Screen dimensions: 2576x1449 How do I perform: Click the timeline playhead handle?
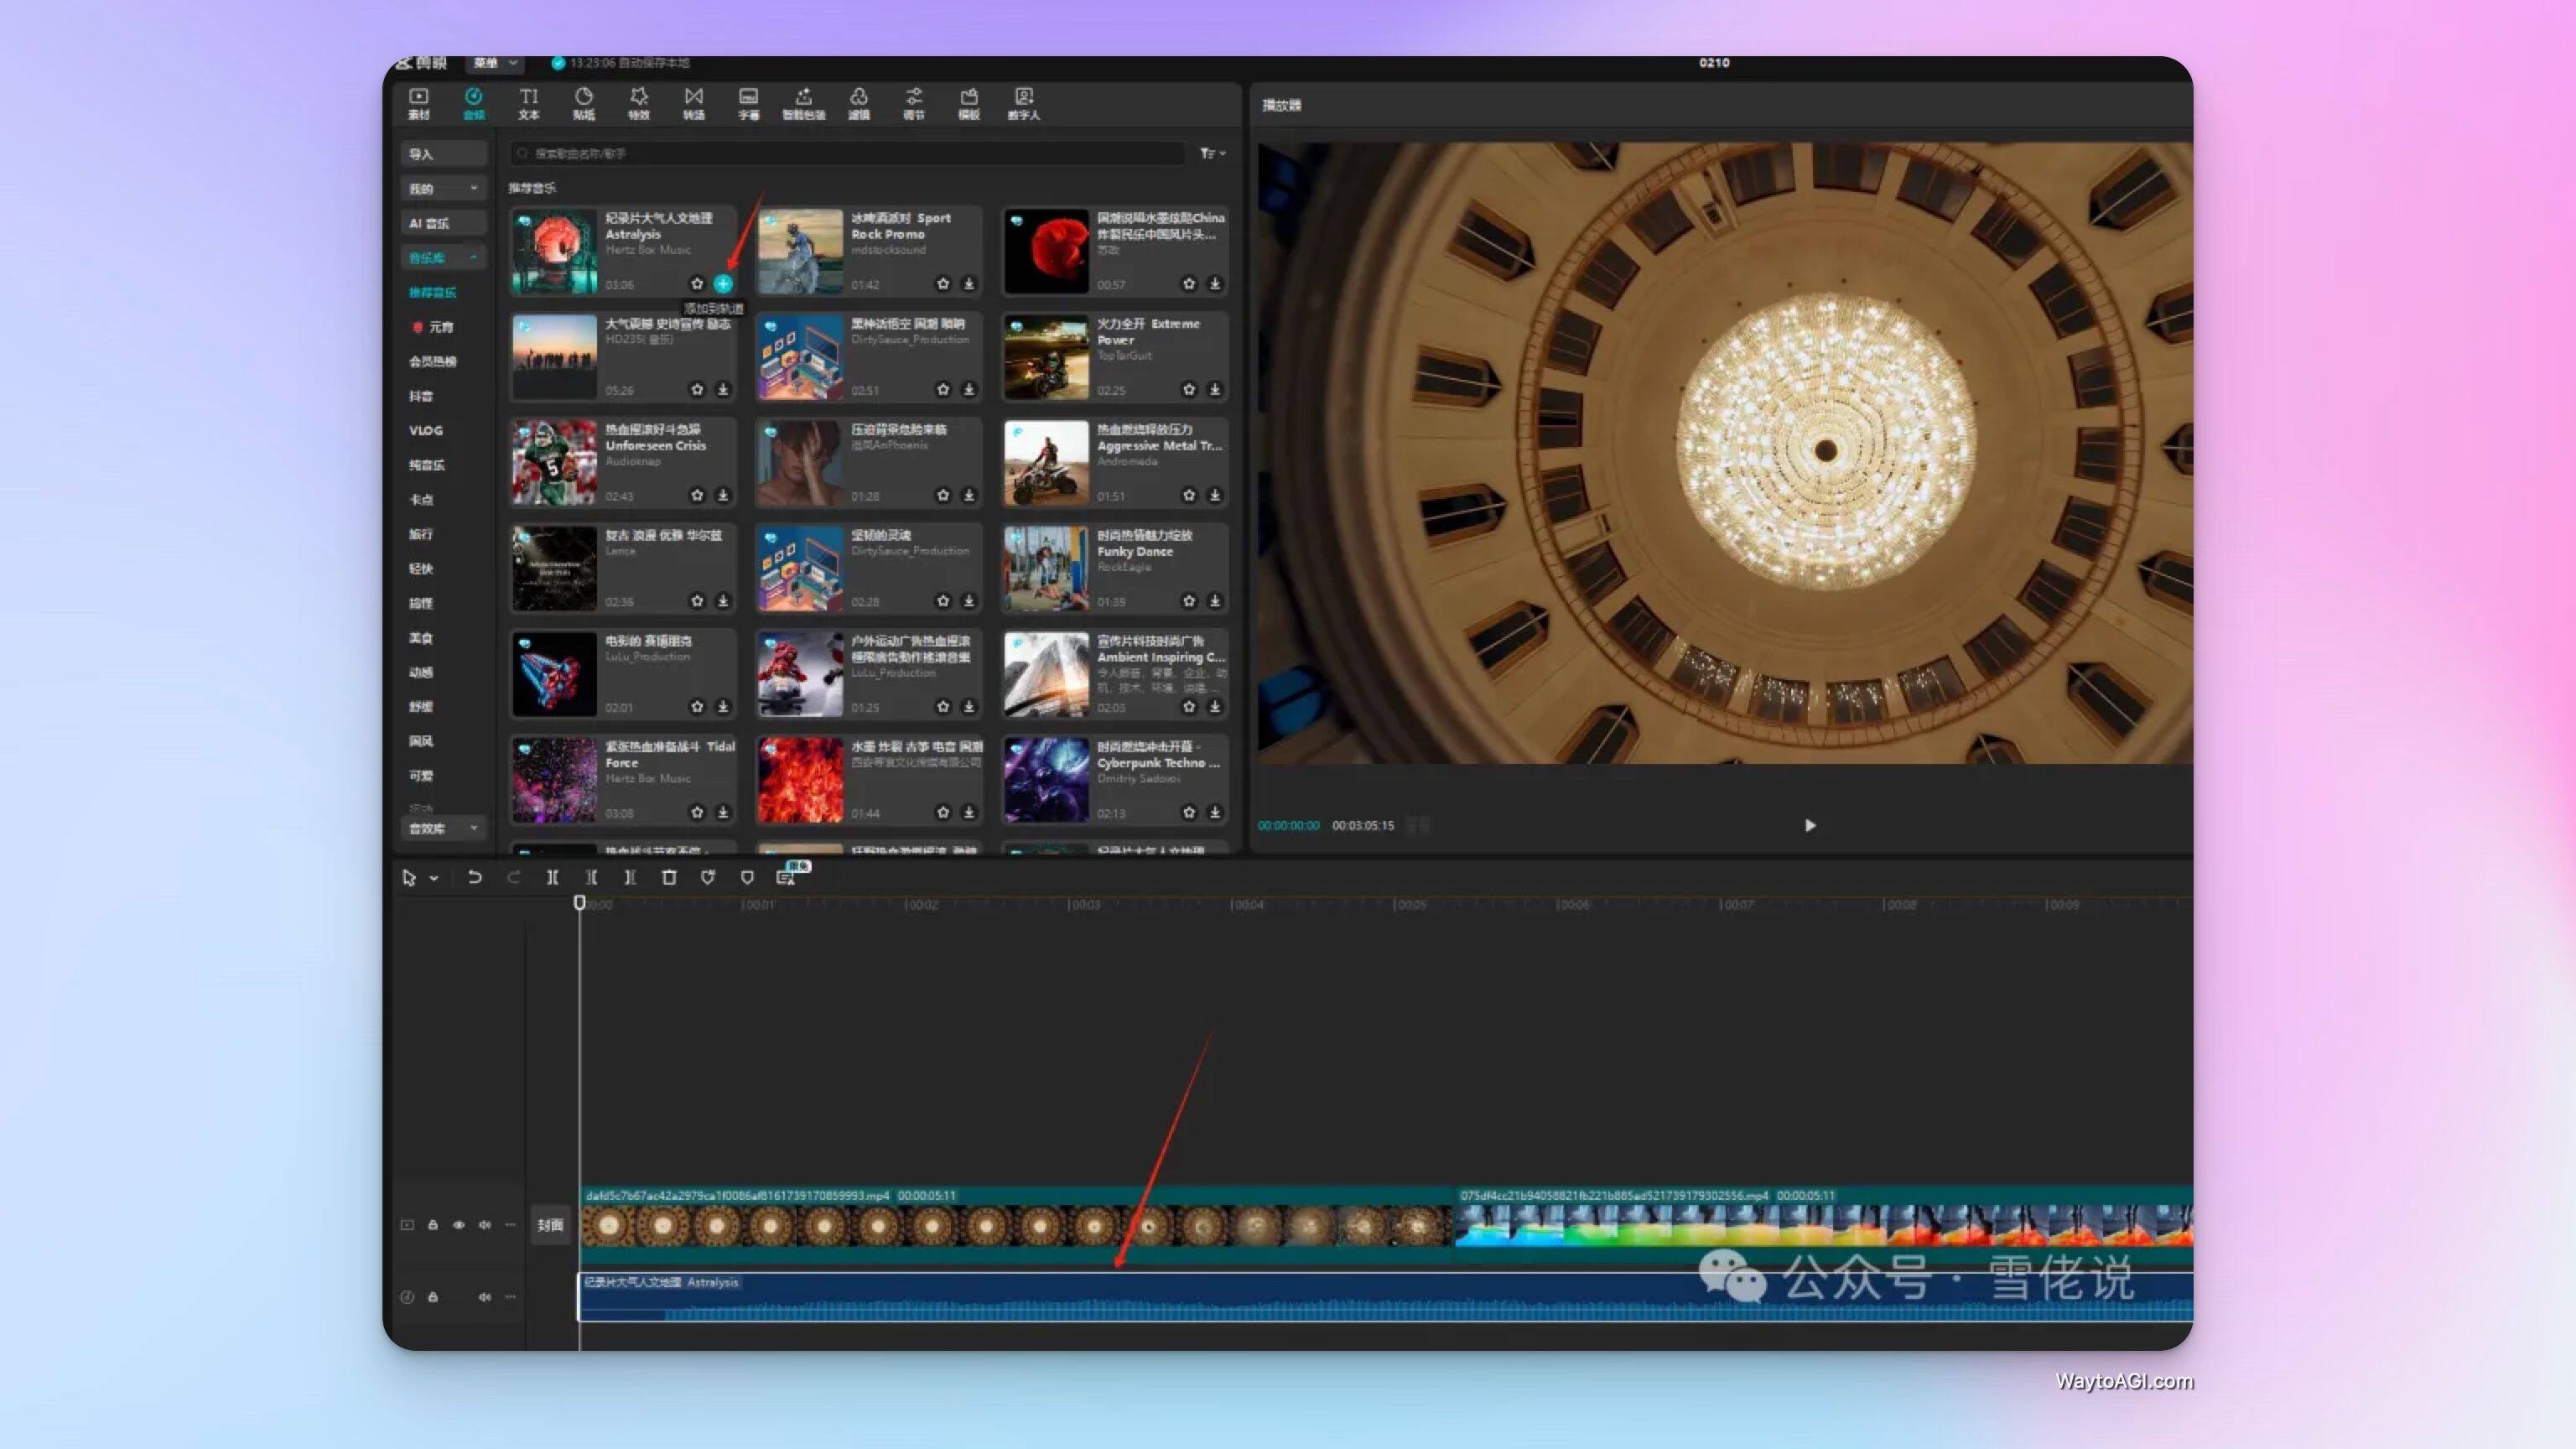coord(579,902)
